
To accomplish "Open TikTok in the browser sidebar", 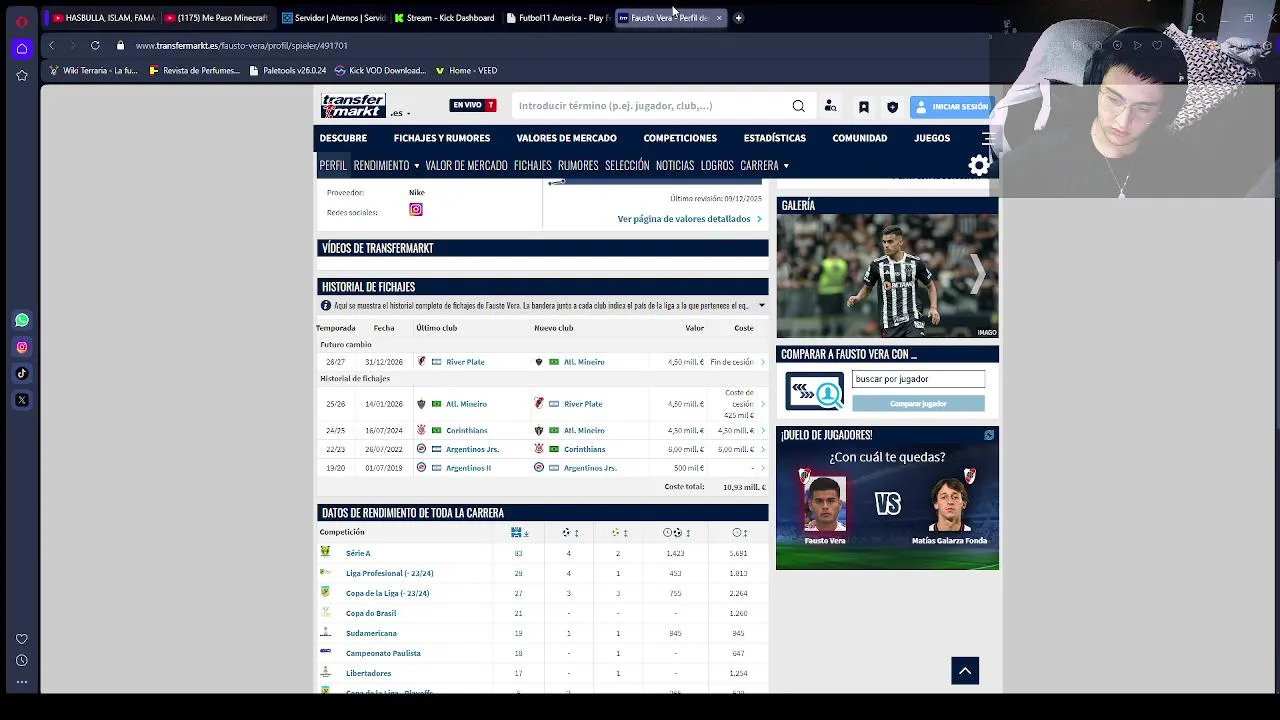I will [x=22, y=373].
